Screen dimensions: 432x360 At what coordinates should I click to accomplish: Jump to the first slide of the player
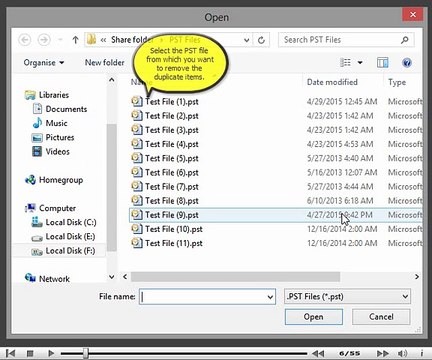[x=11, y=353]
